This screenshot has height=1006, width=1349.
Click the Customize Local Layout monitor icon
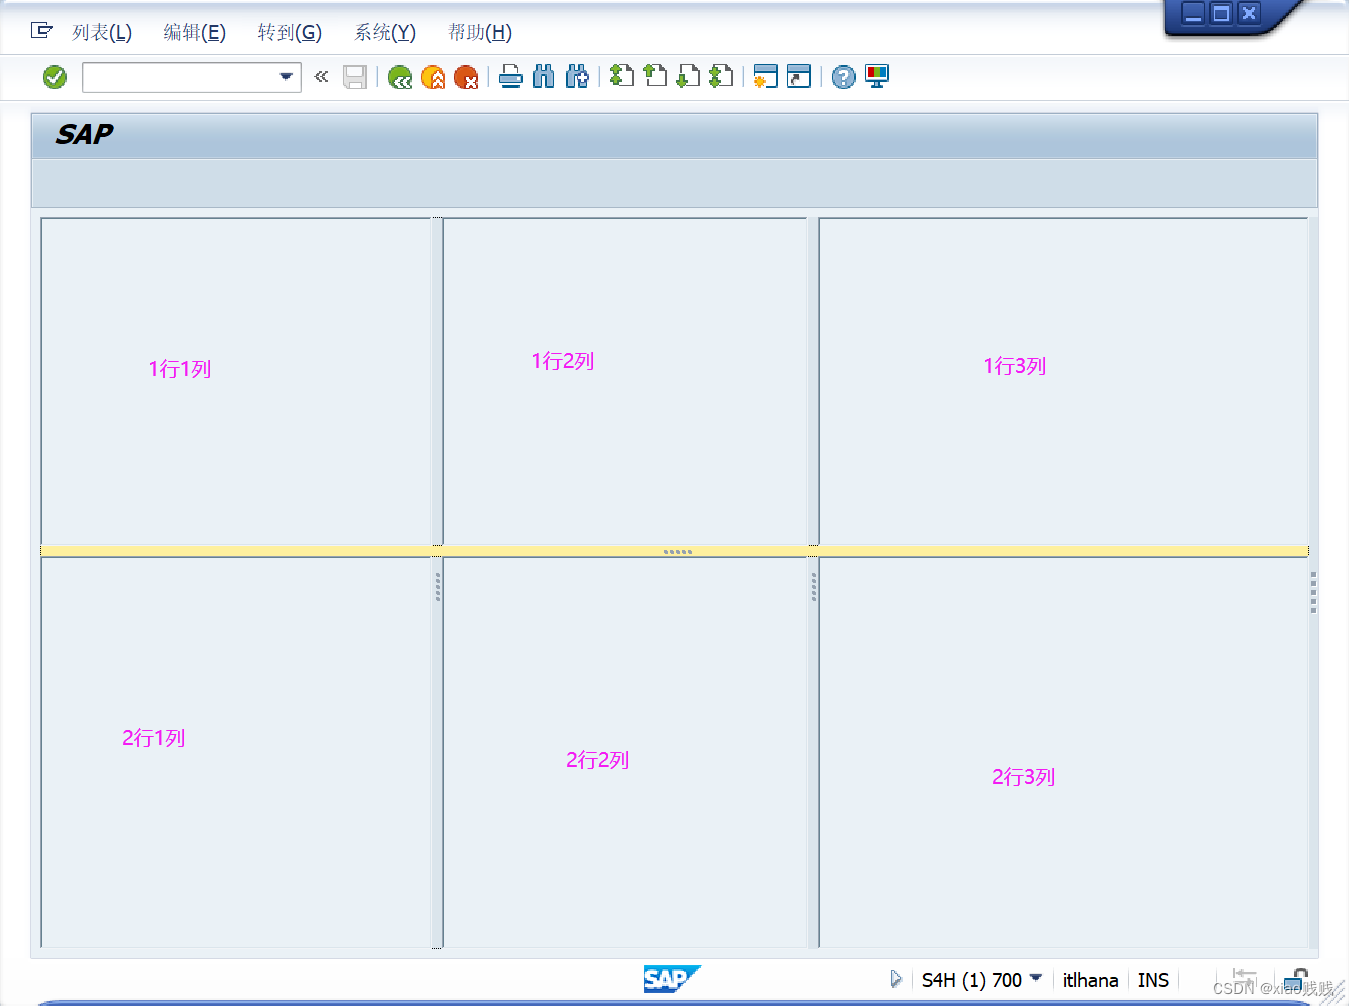tap(877, 76)
